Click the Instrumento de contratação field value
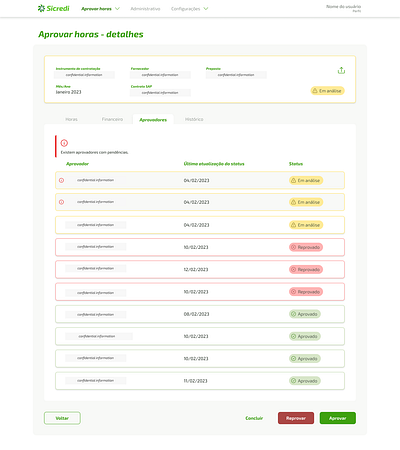This screenshot has width=400, height=450. click(x=84, y=75)
